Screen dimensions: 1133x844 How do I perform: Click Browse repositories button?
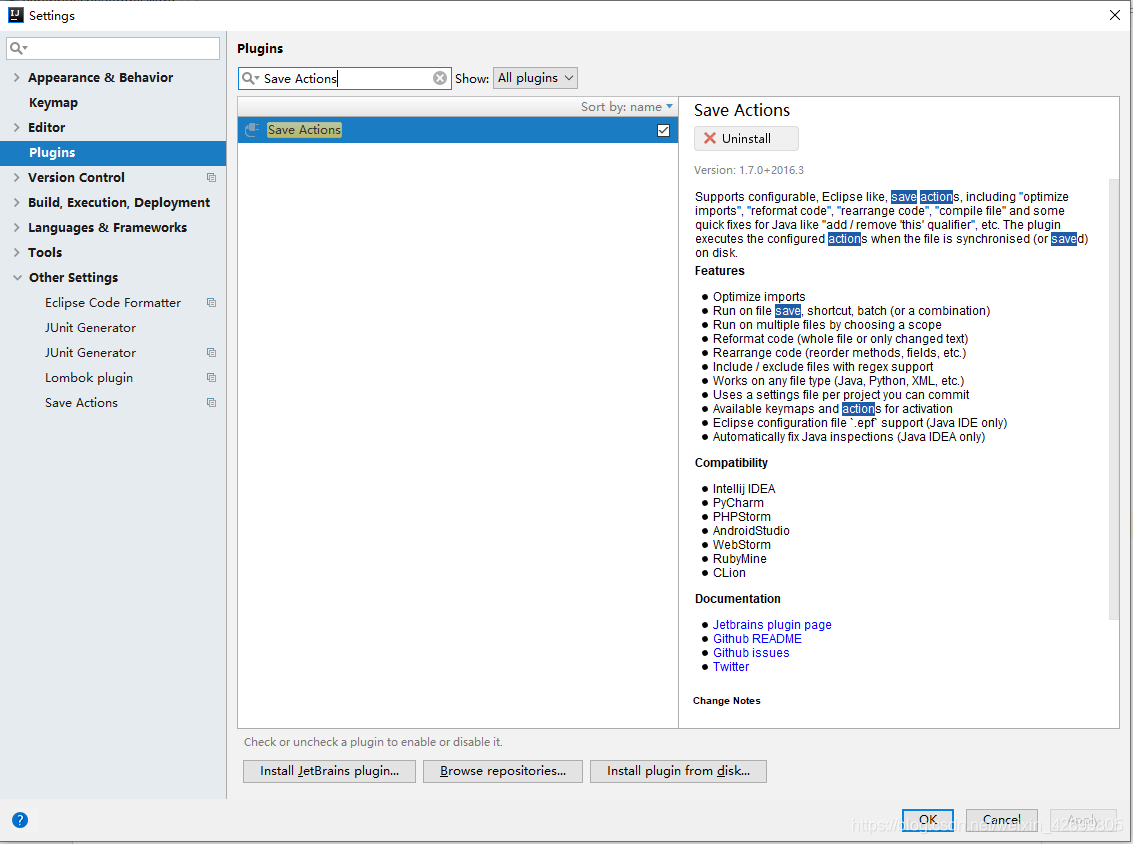point(503,771)
